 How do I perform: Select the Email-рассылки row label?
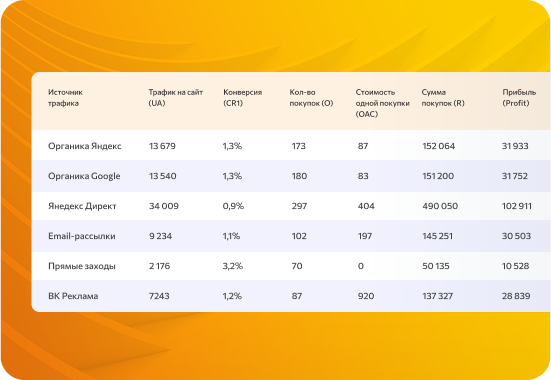pos(82,236)
